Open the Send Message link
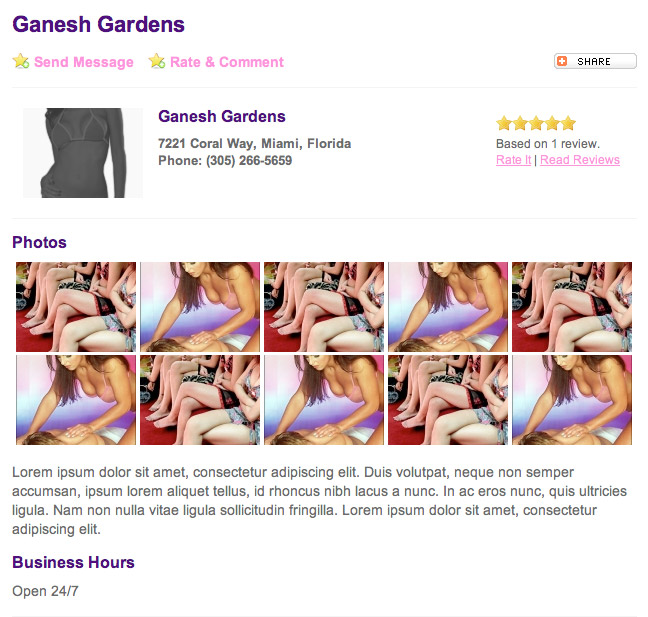The height and width of the screenshot is (617, 648). (x=83, y=62)
